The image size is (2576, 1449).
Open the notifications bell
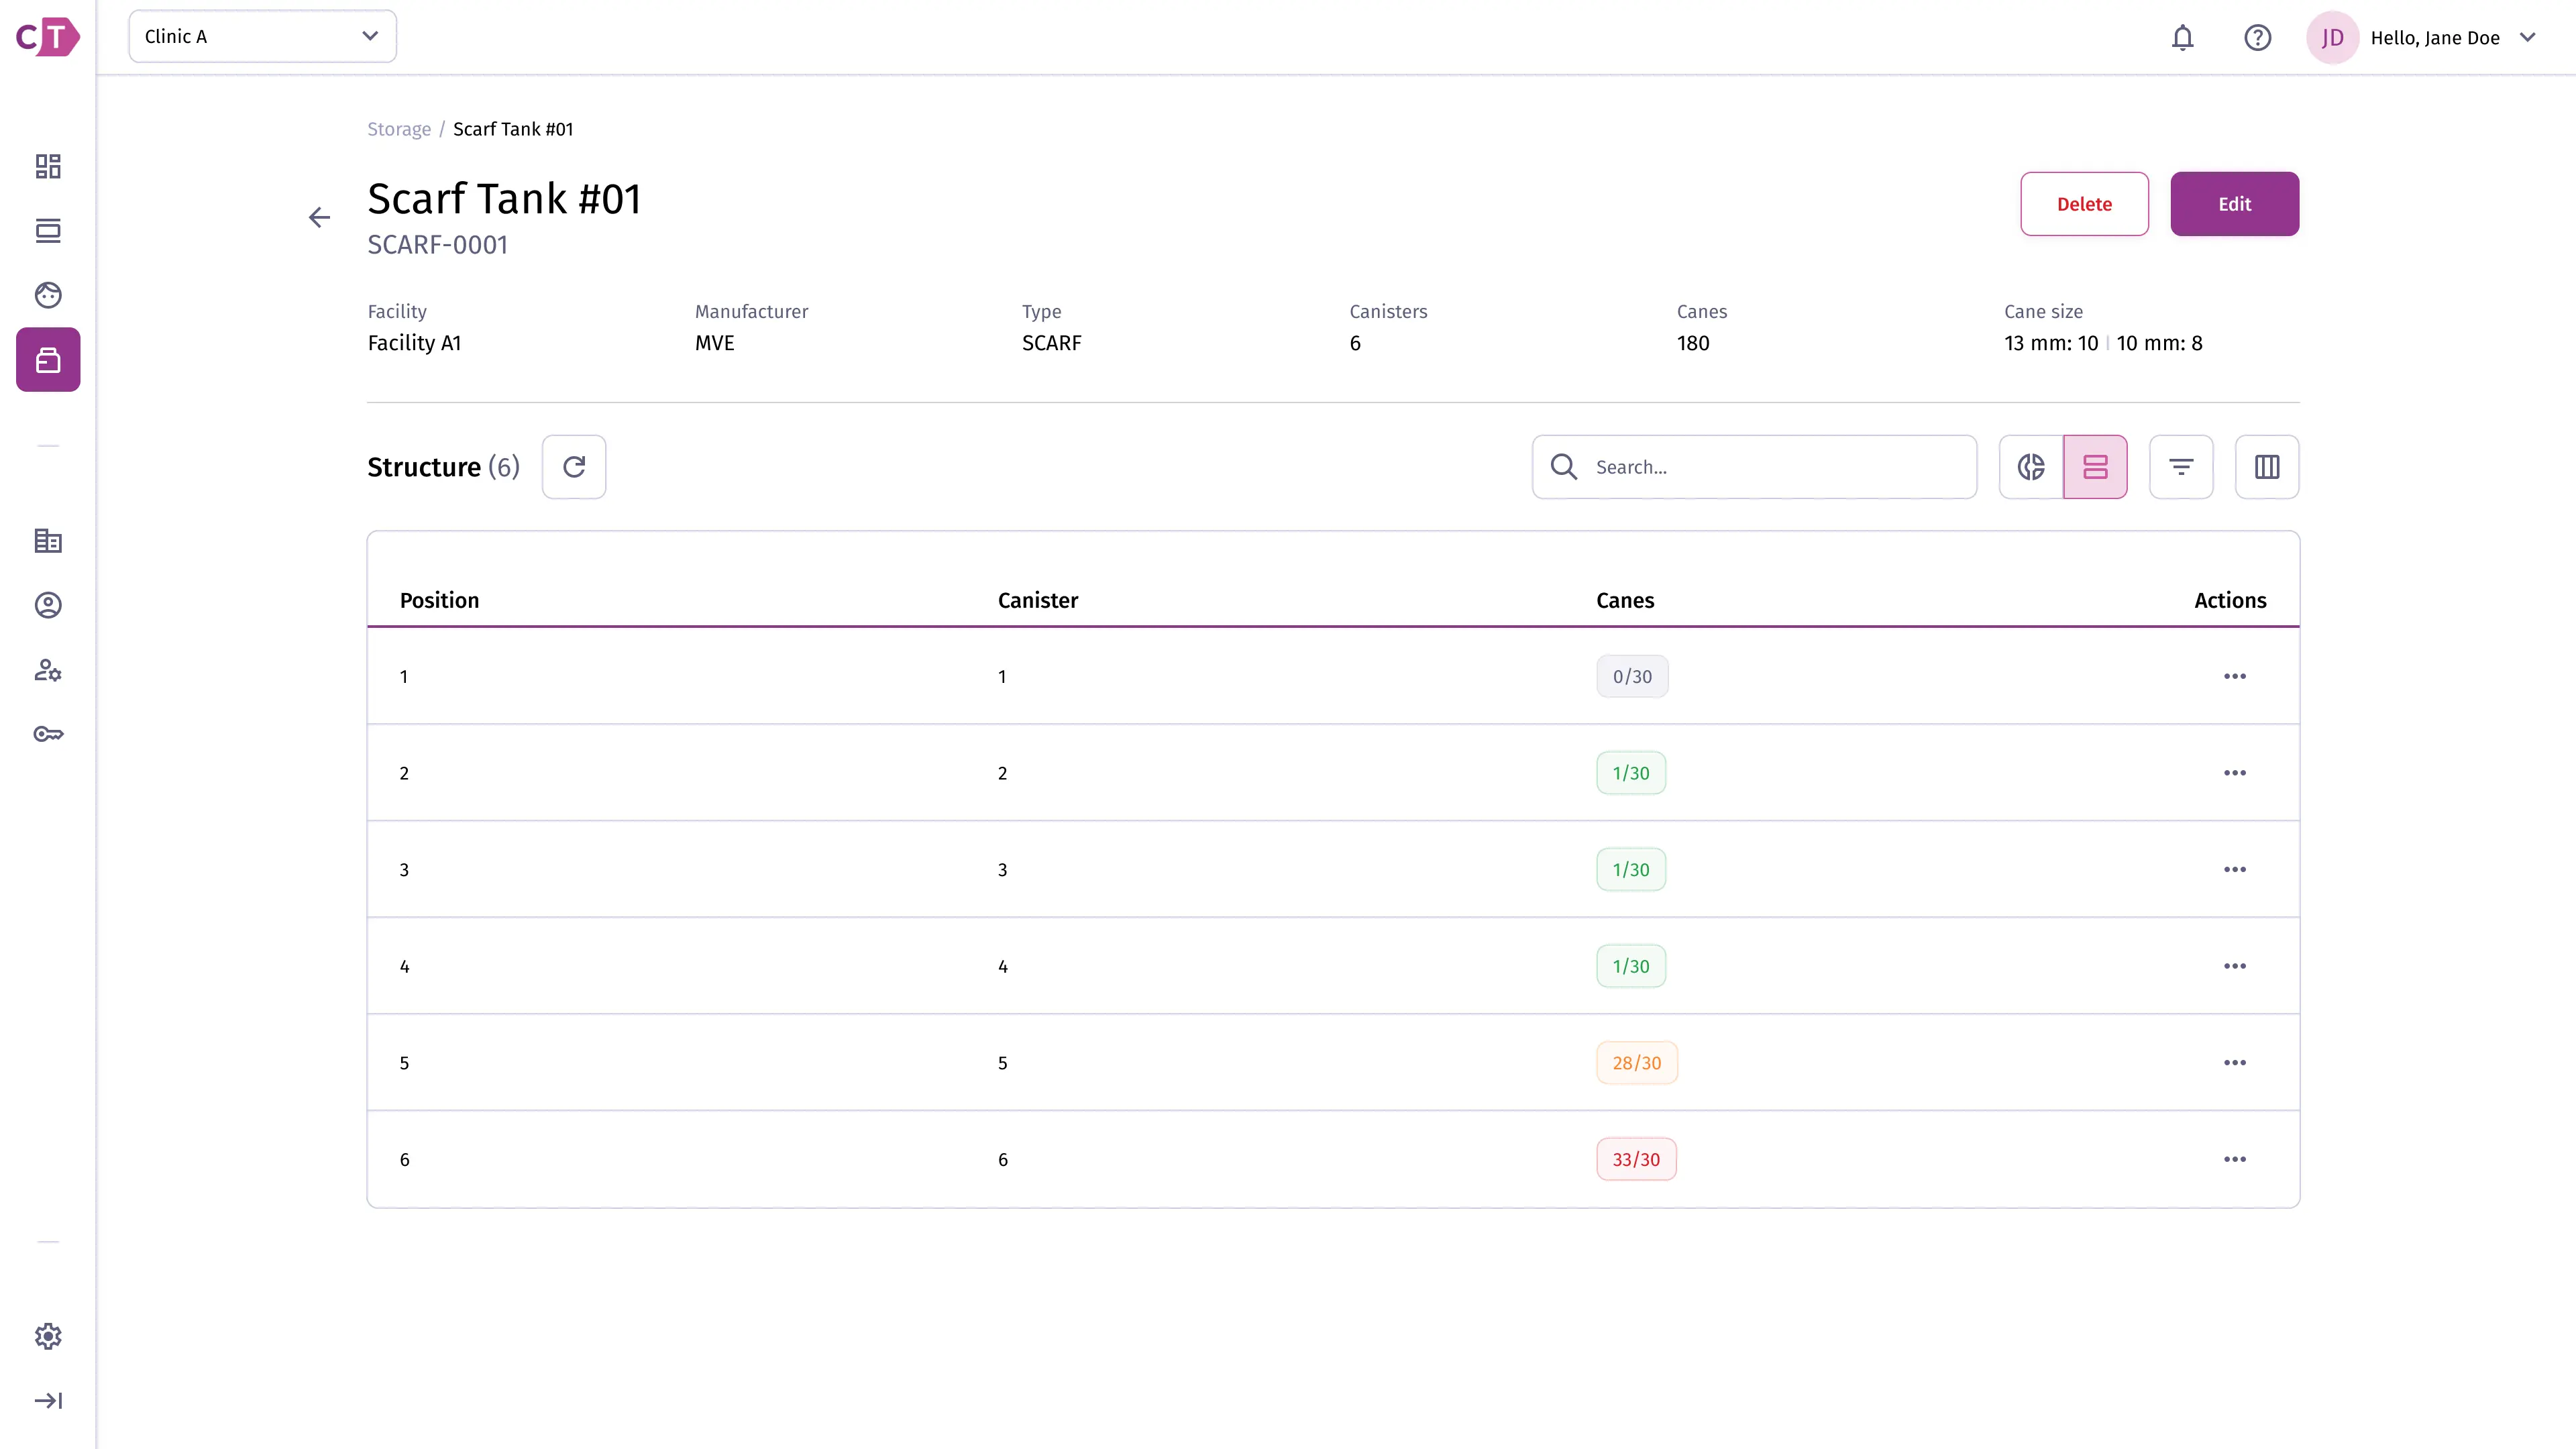(2183, 38)
